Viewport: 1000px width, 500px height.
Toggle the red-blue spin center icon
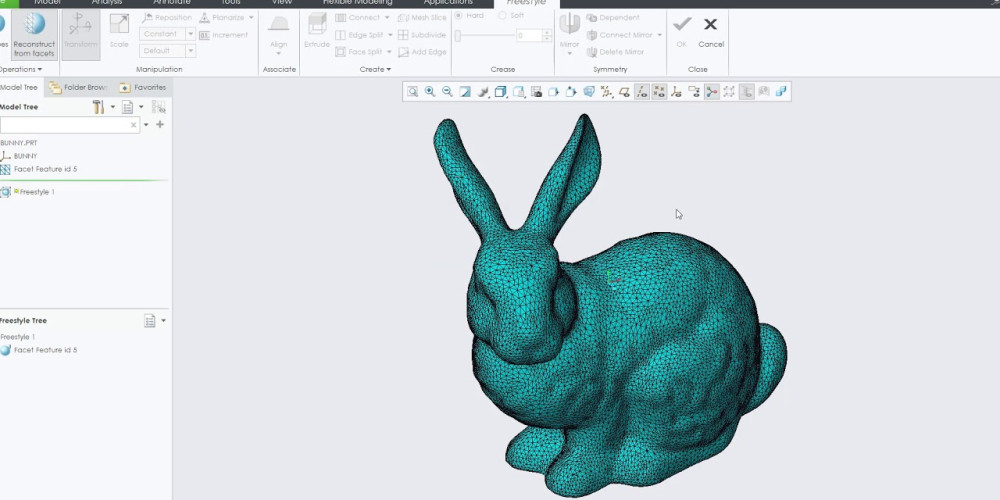pyautogui.click(x=711, y=92)
